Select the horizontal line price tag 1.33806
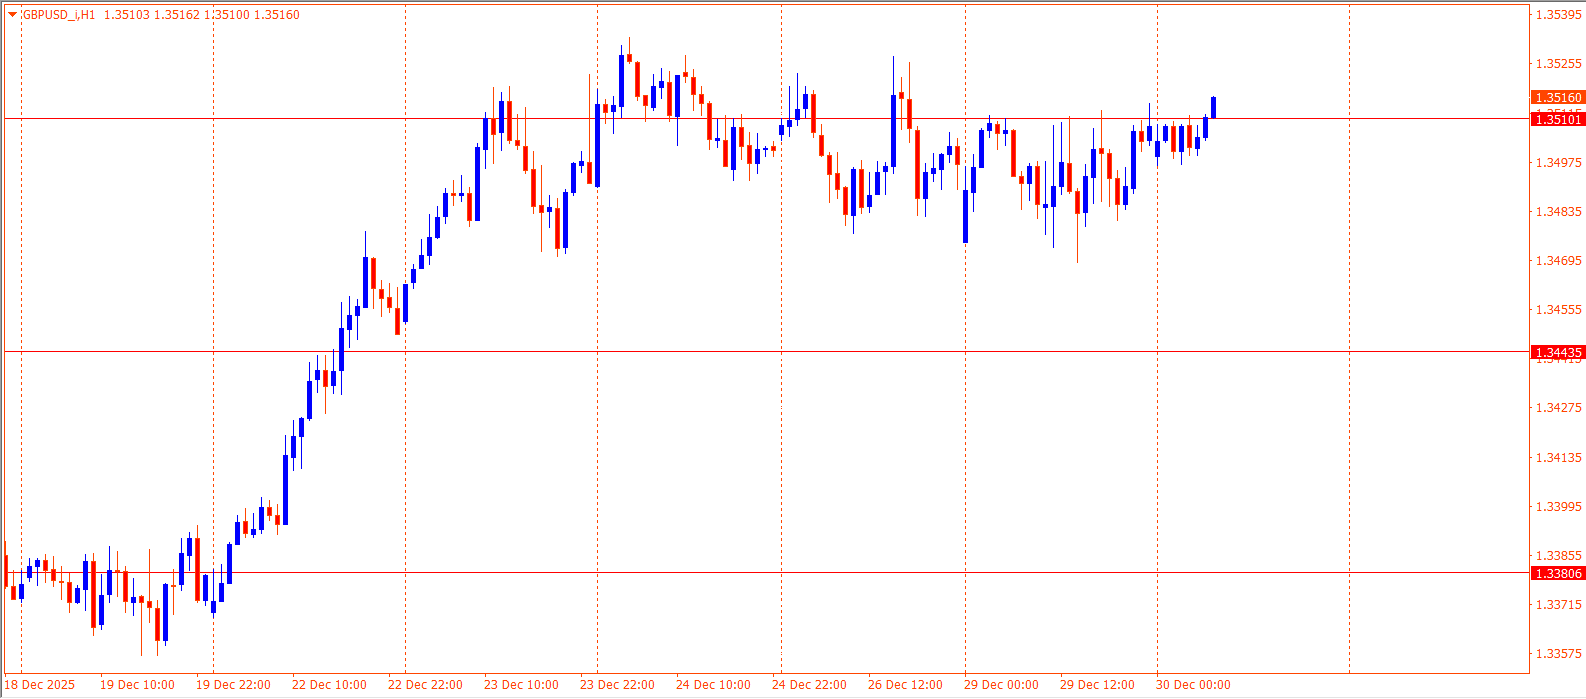This screenshot has height=699, width=1586. 1558,573
